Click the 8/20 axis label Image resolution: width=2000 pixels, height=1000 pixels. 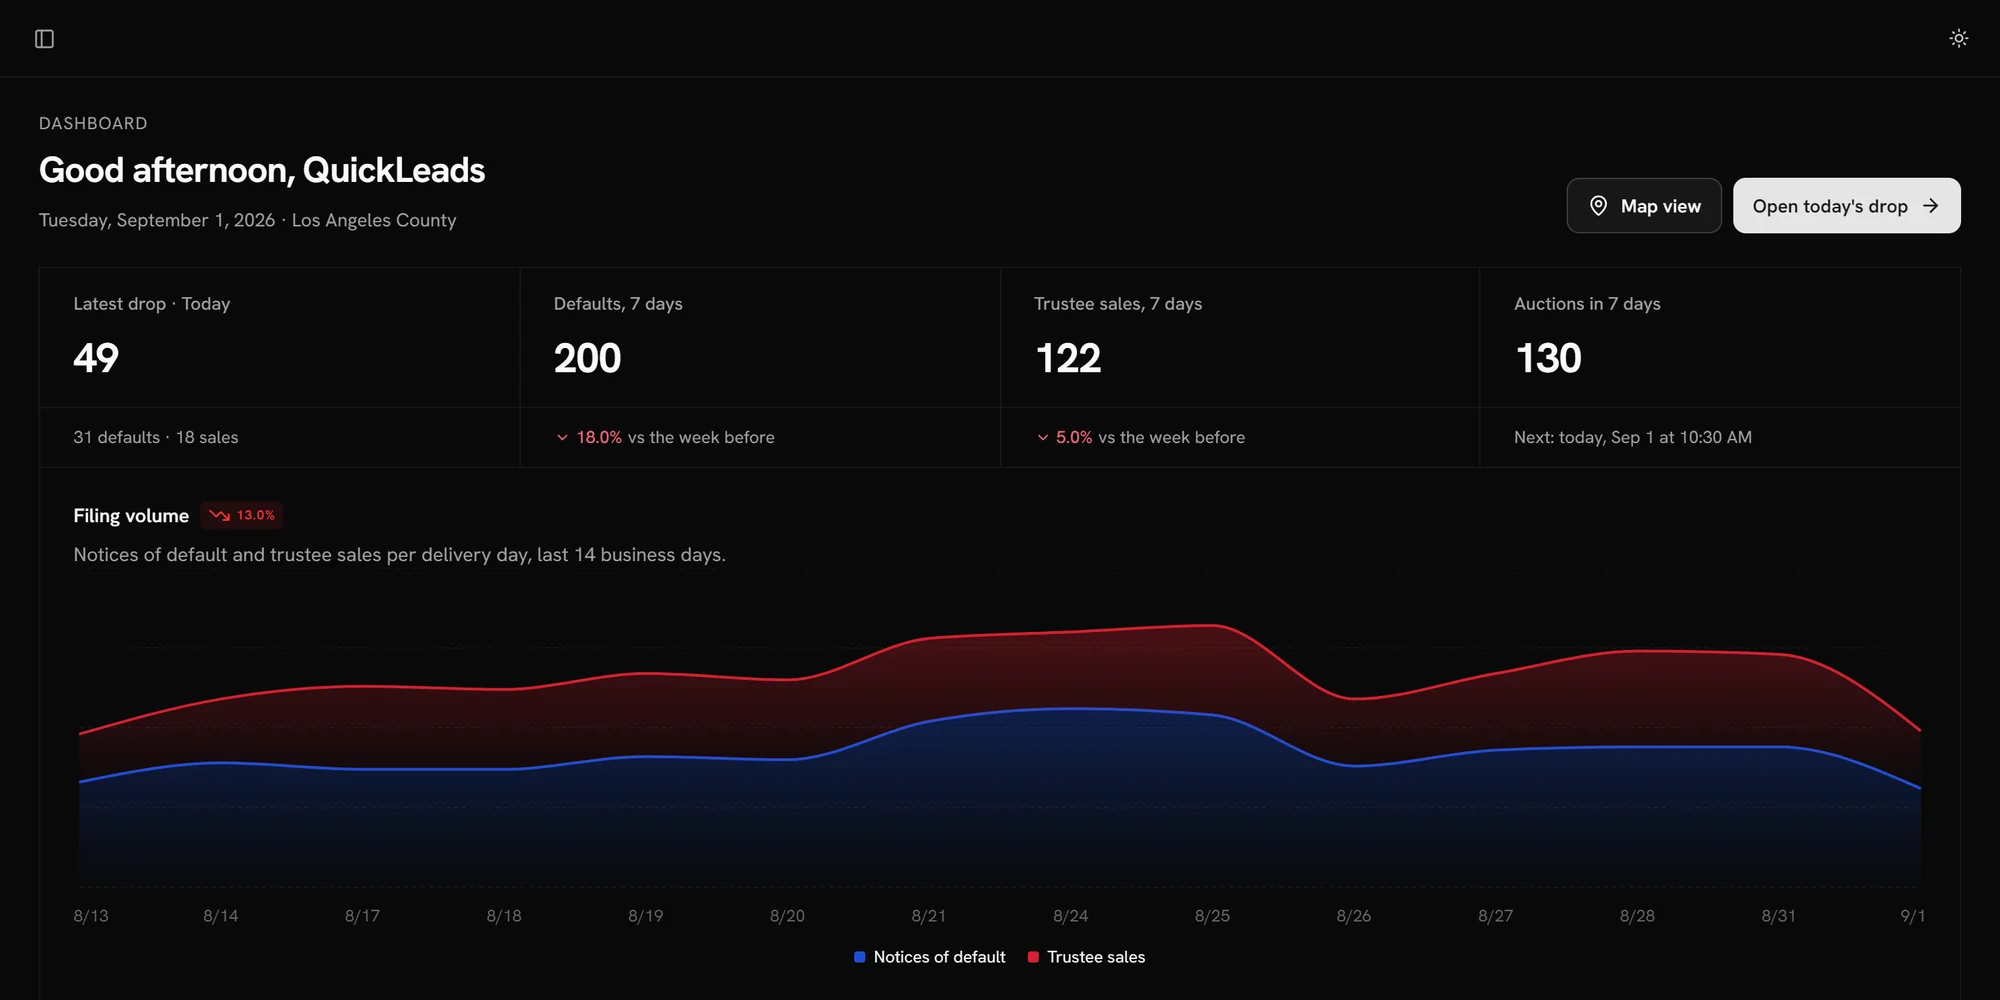point(787,916)
